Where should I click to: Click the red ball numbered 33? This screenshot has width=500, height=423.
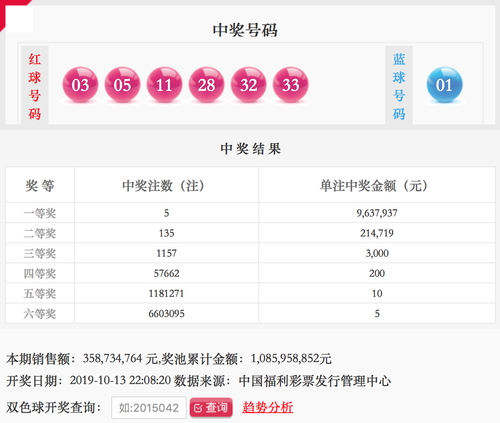[x=290, y=85]
